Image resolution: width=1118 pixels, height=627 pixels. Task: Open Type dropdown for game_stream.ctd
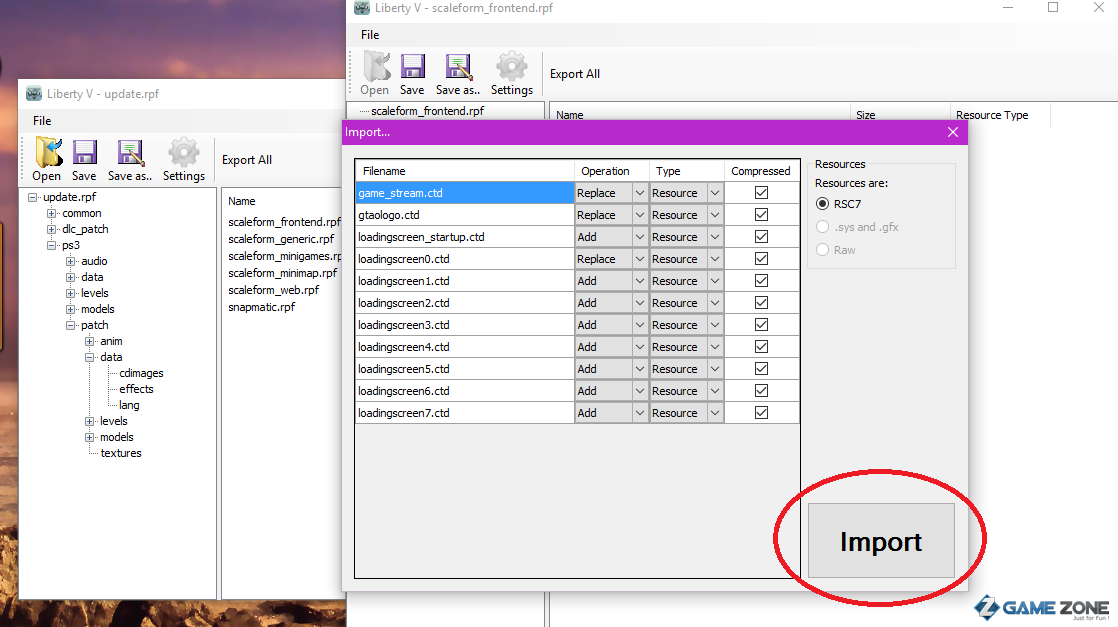[715, 193]
